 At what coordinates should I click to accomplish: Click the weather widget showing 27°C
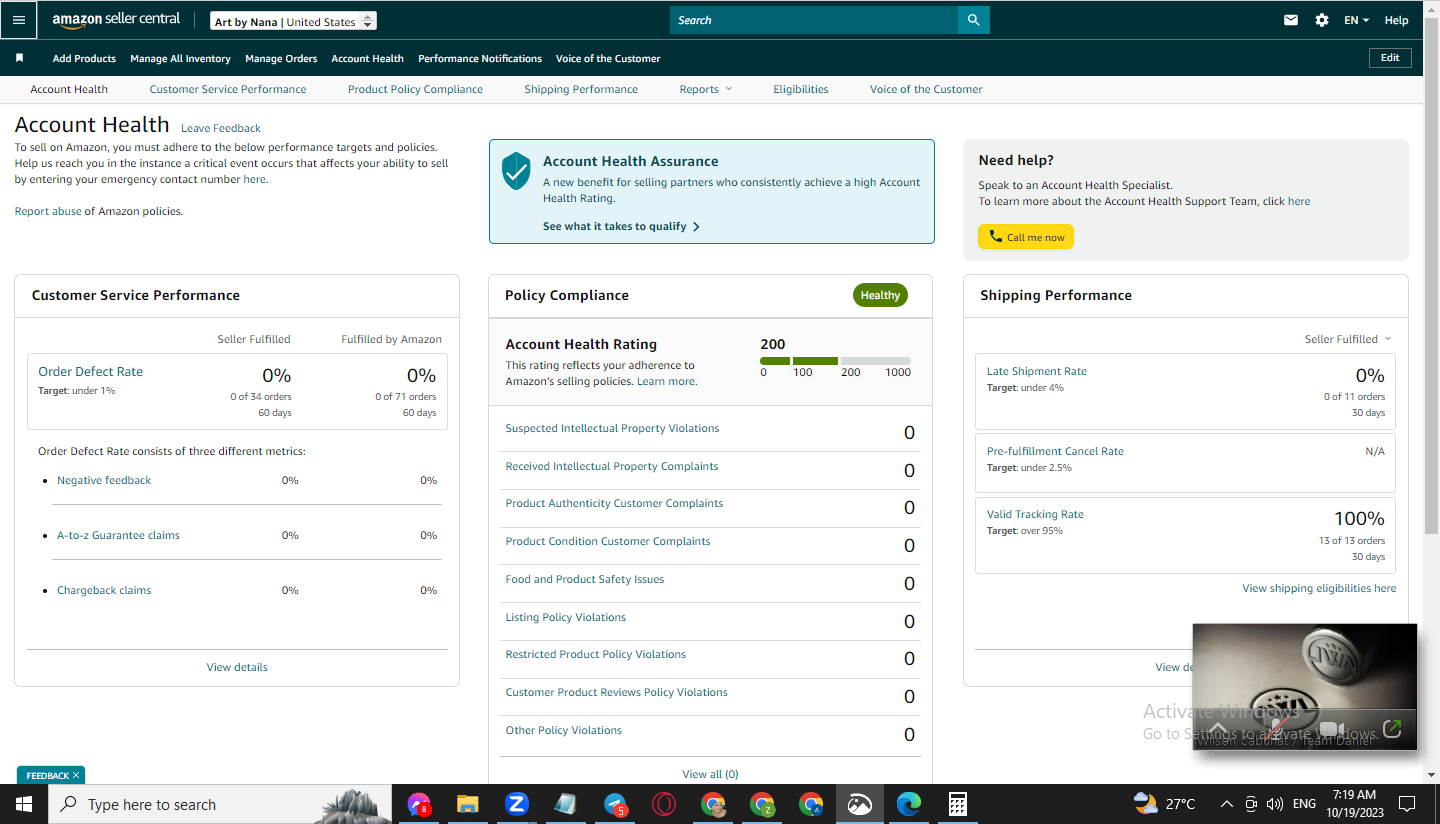(x=1165, y=803)
